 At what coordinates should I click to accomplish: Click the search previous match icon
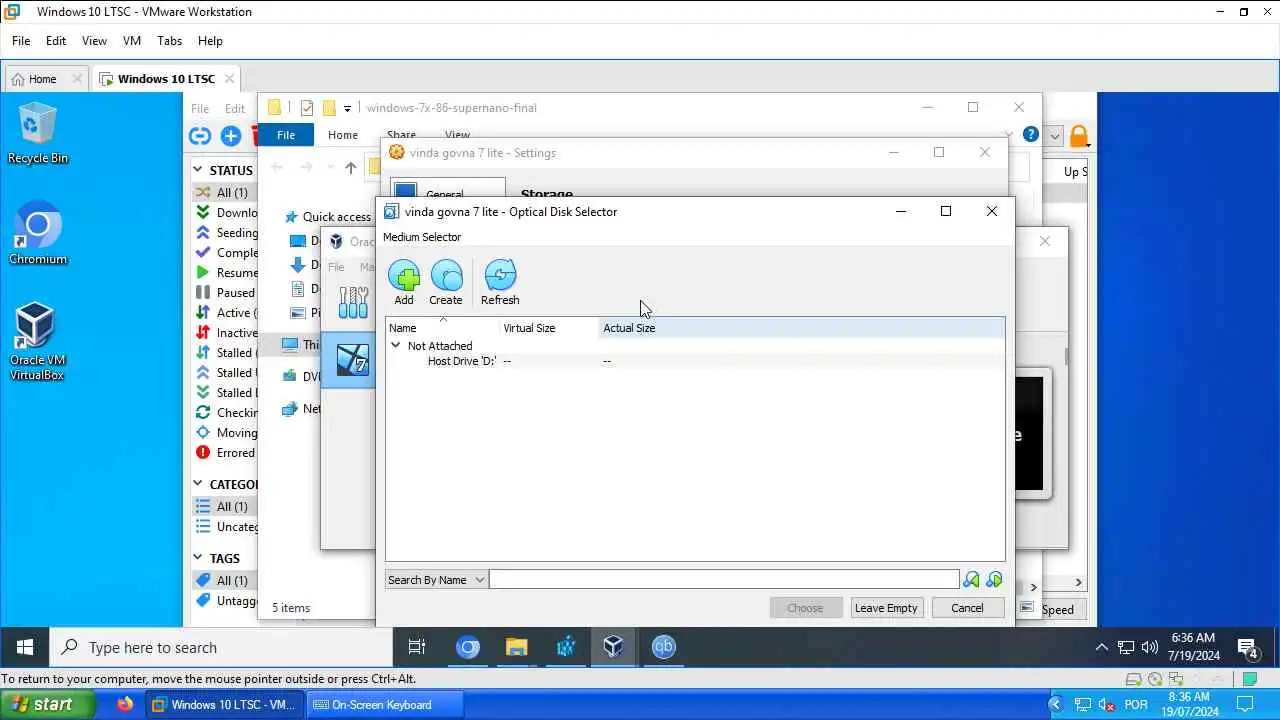(971, 580)
